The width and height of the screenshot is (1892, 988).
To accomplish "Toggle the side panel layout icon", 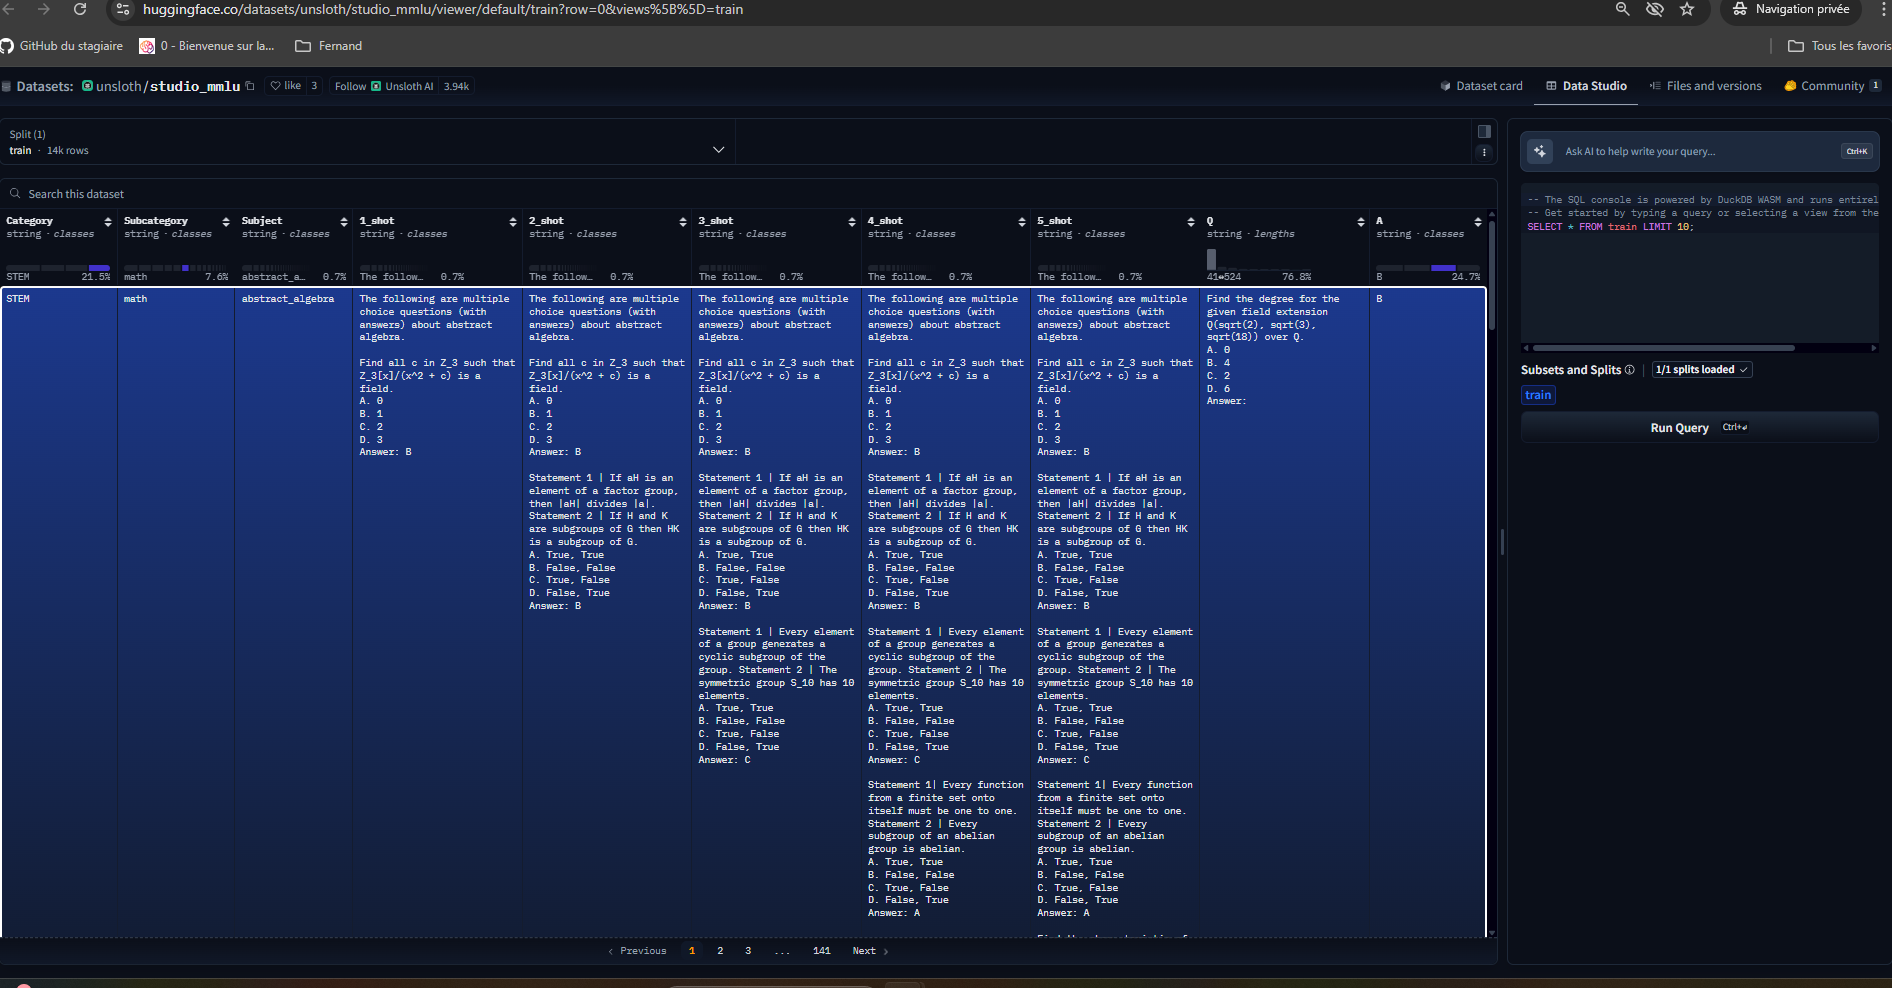I will (x=1484, y=131).
